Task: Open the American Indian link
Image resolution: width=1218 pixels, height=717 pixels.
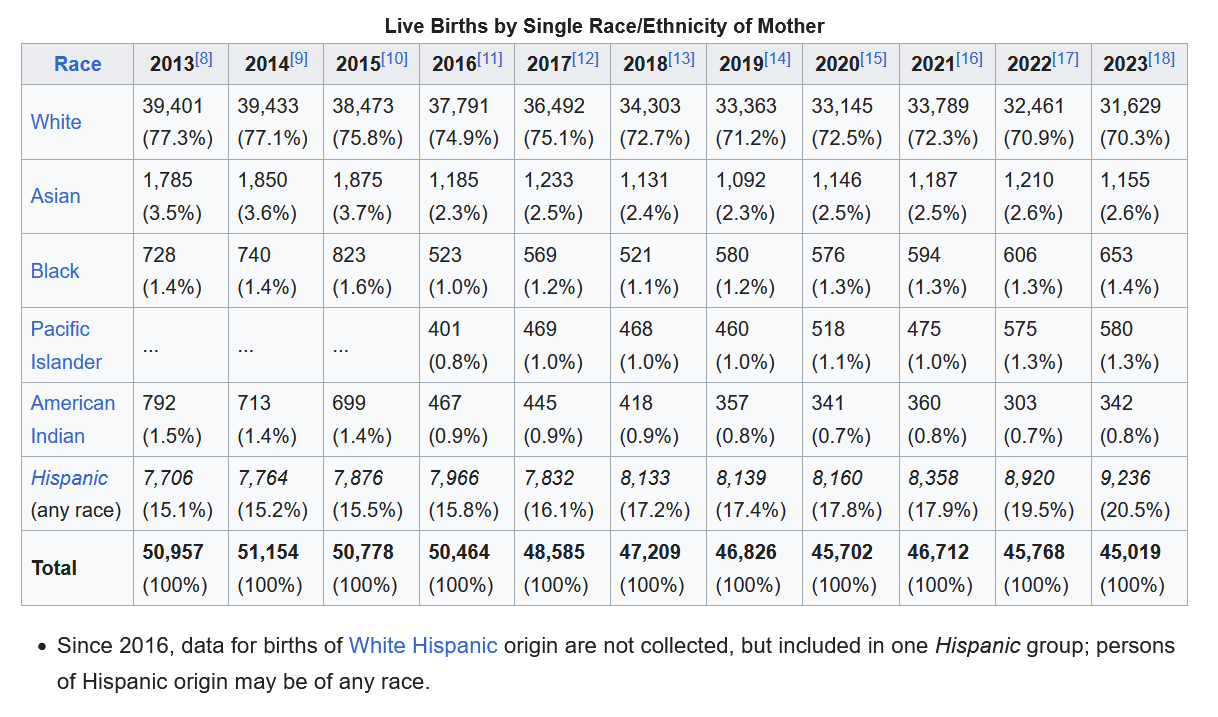Action: (73, 419)
